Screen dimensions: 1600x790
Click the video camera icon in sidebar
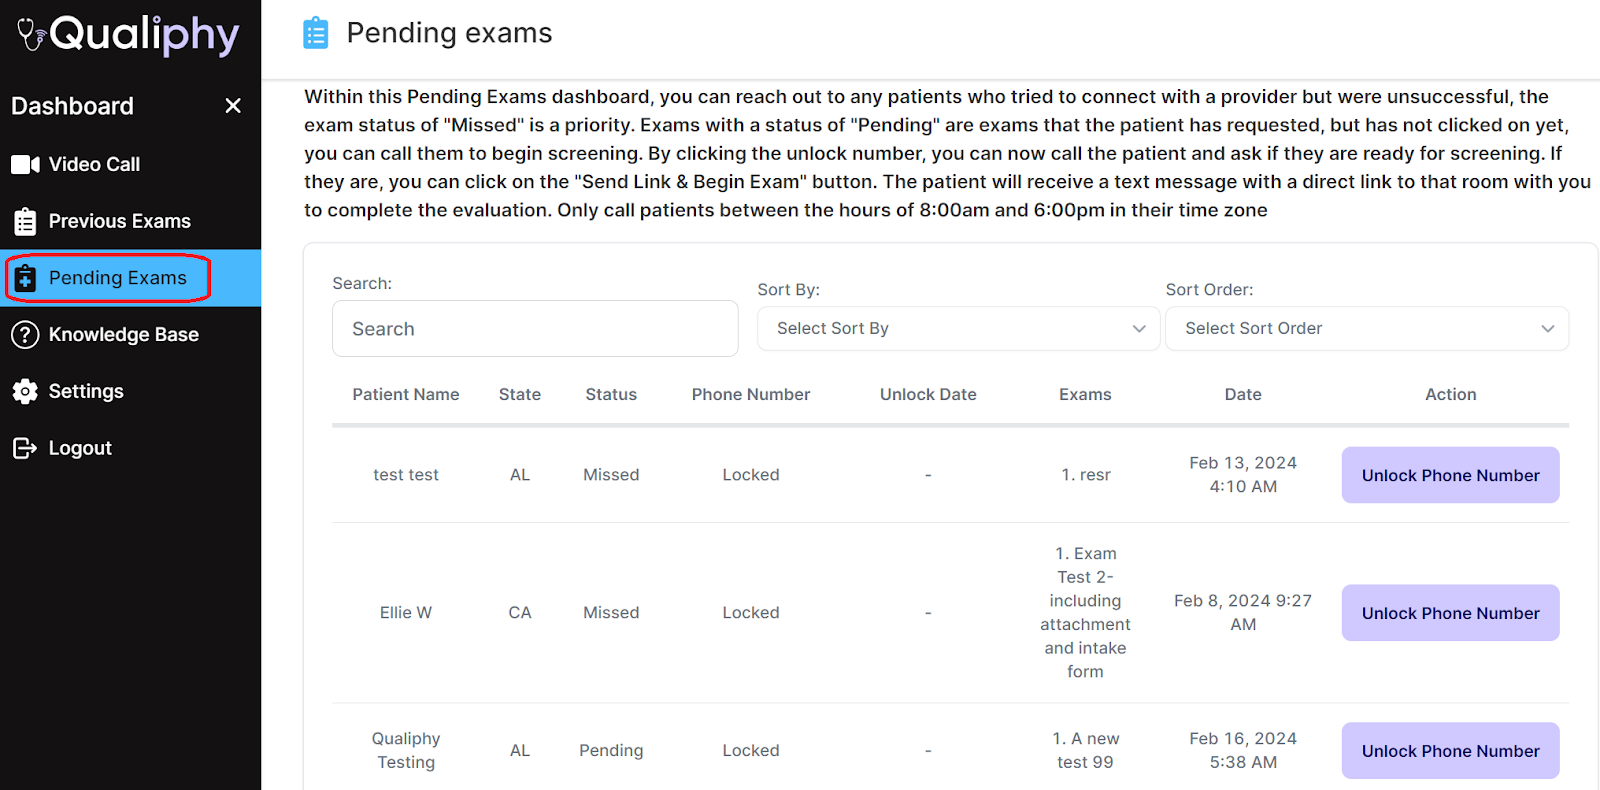26,165
